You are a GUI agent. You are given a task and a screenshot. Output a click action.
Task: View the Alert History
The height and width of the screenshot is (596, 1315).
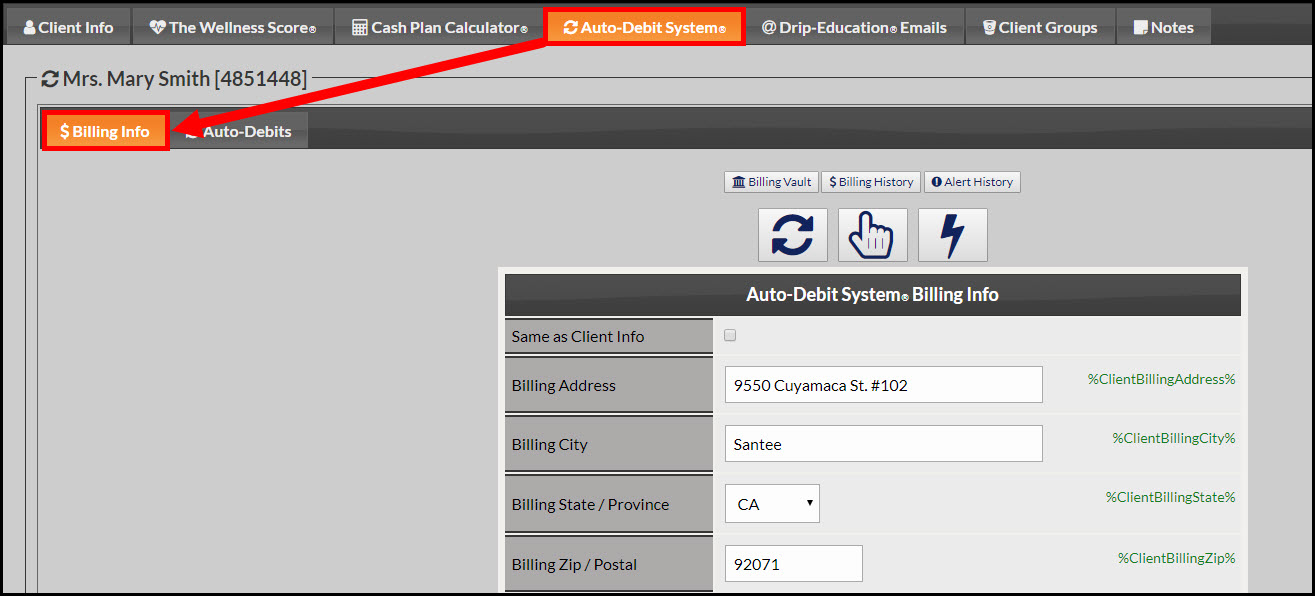971,181
